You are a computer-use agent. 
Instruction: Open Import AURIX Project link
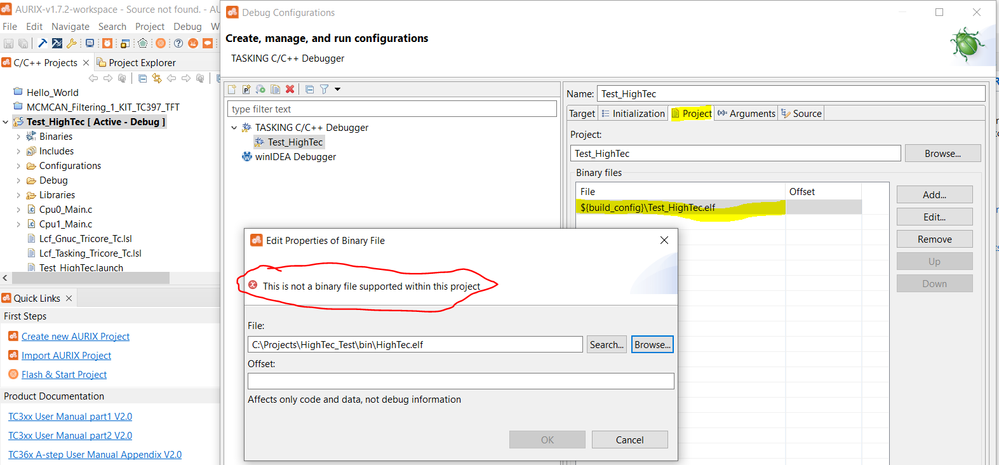66,355
